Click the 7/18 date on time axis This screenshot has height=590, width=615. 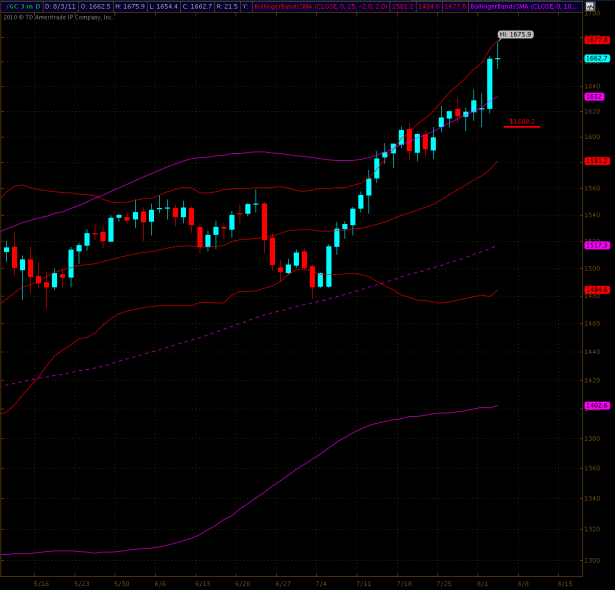pyautogui.click(x=404, y=584)
